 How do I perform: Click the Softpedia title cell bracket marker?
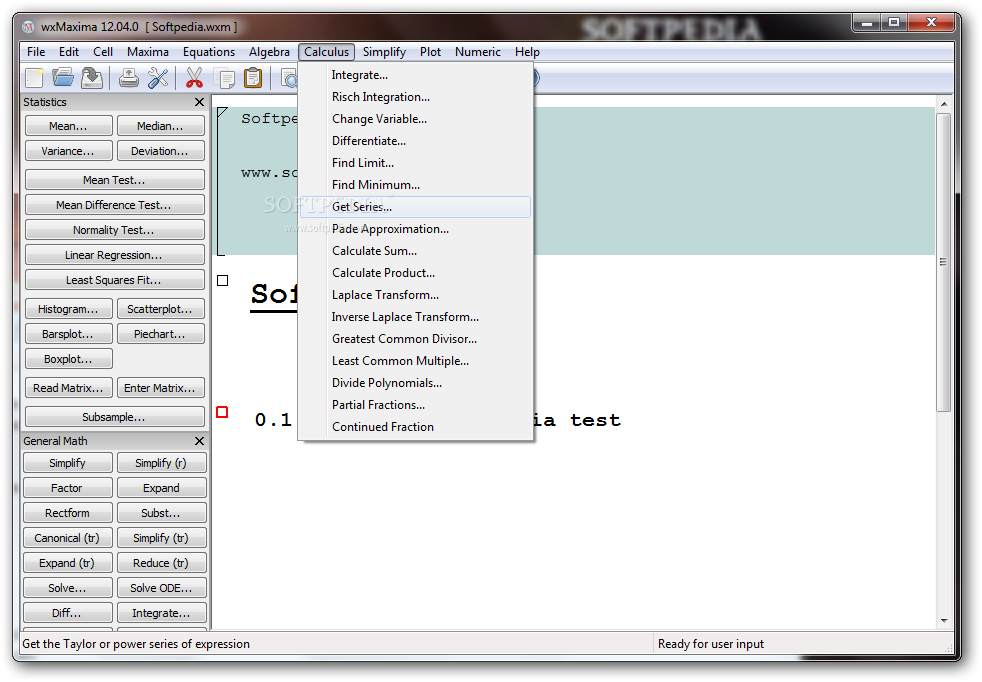[x=222, y=281]
